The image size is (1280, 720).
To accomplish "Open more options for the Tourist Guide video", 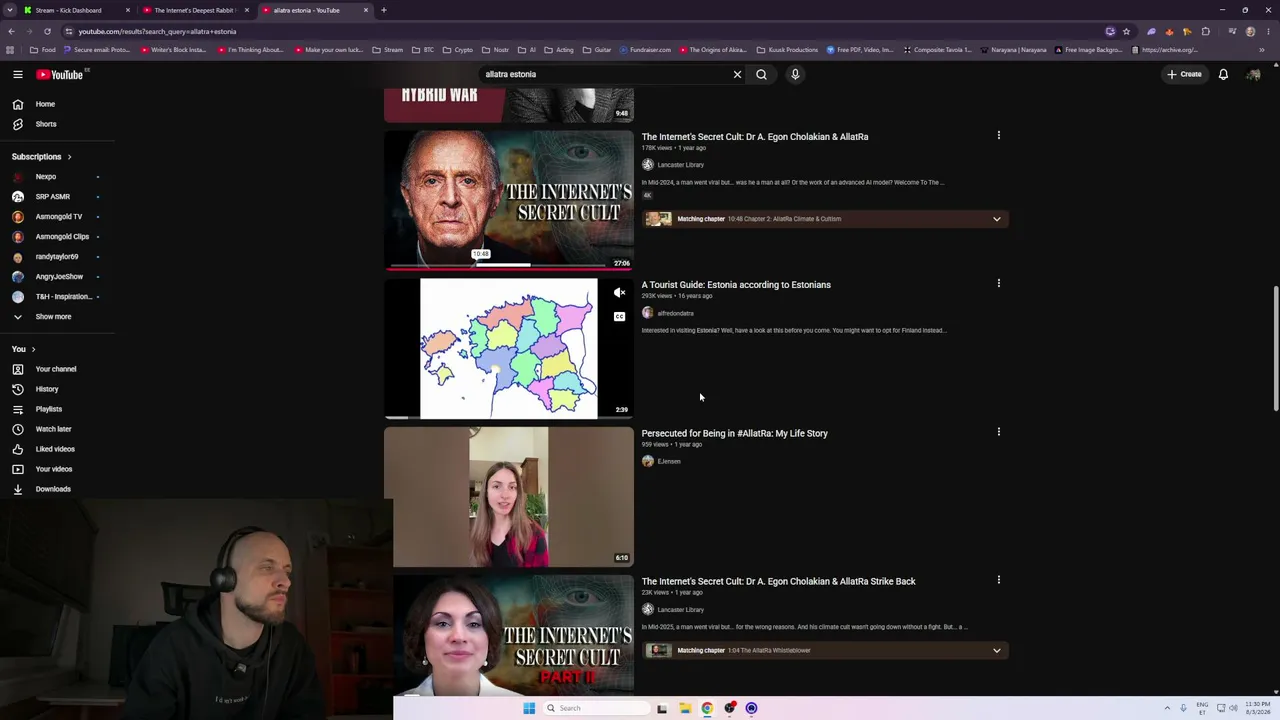I will coord(998,283).
